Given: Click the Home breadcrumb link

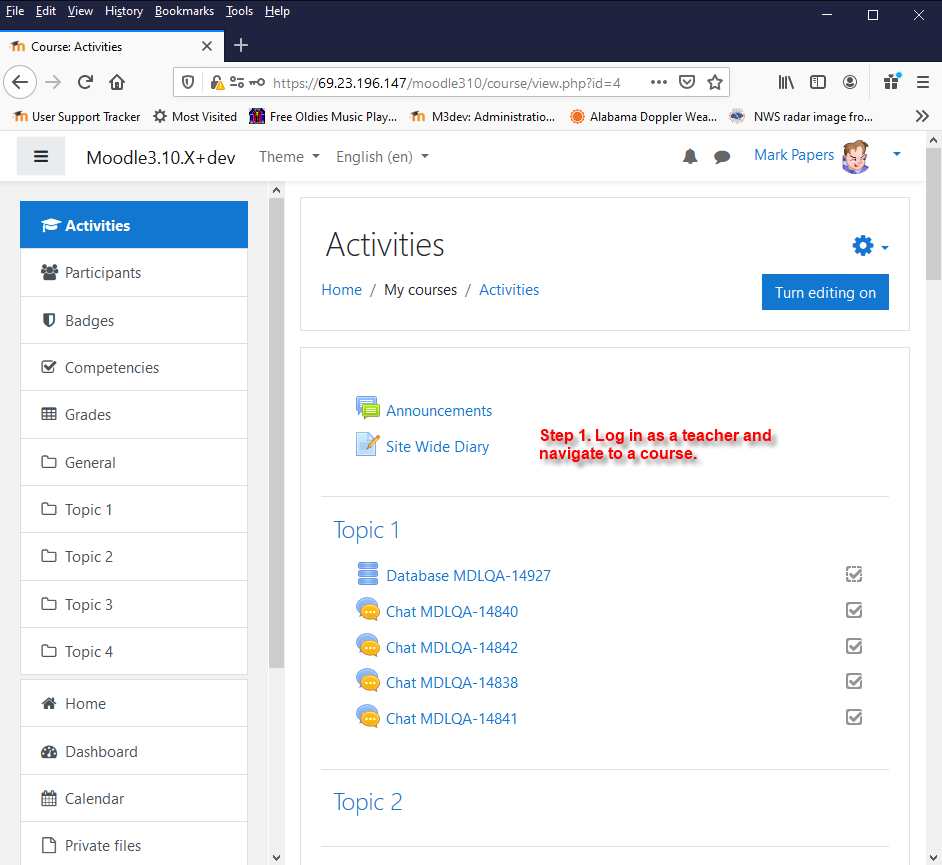Looking at the screenshot, I should pos(342,290).
